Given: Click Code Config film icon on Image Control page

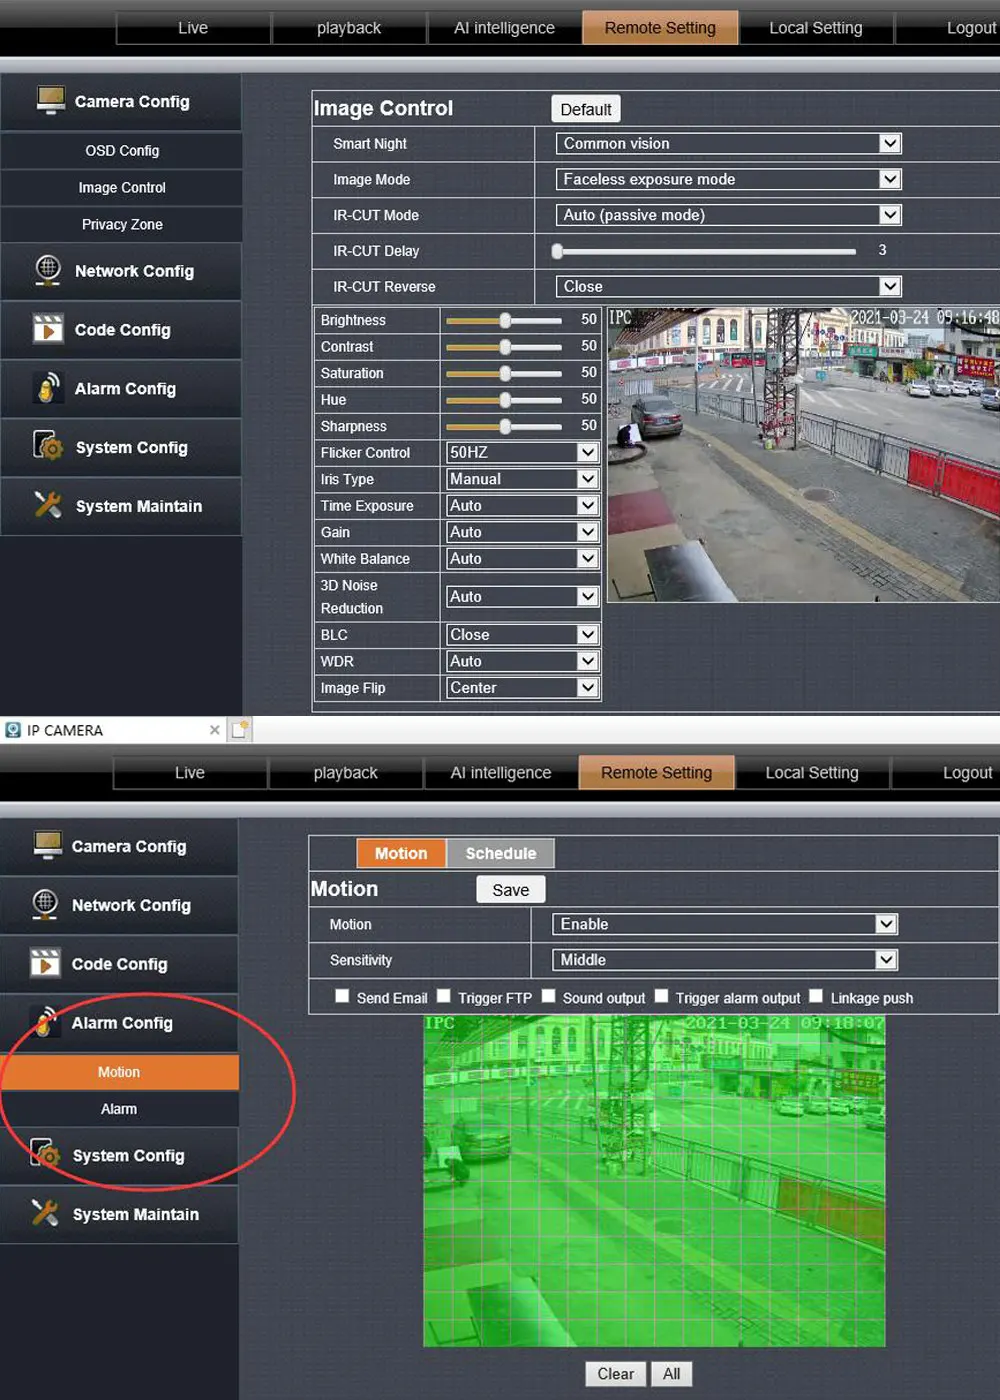Looking at the screenshot, I should [48, 328].
